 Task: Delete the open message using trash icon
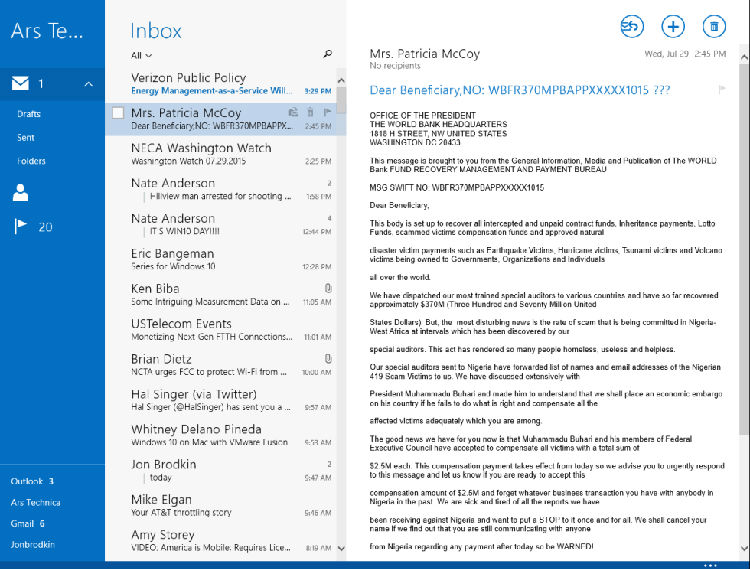click(714, 27)
